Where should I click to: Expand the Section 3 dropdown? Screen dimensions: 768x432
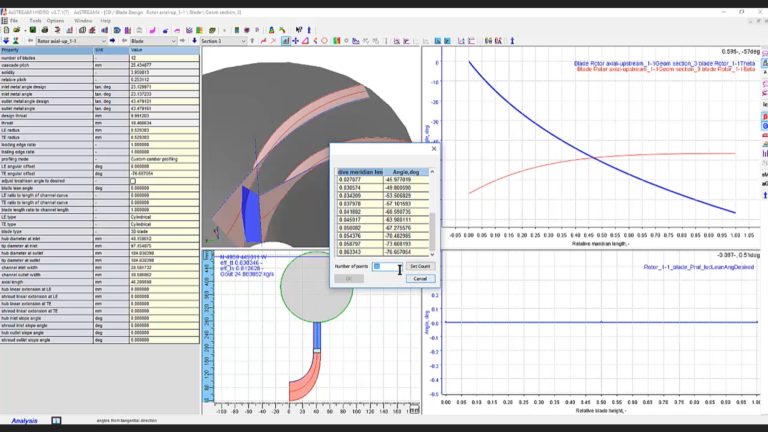pos(223,41)
